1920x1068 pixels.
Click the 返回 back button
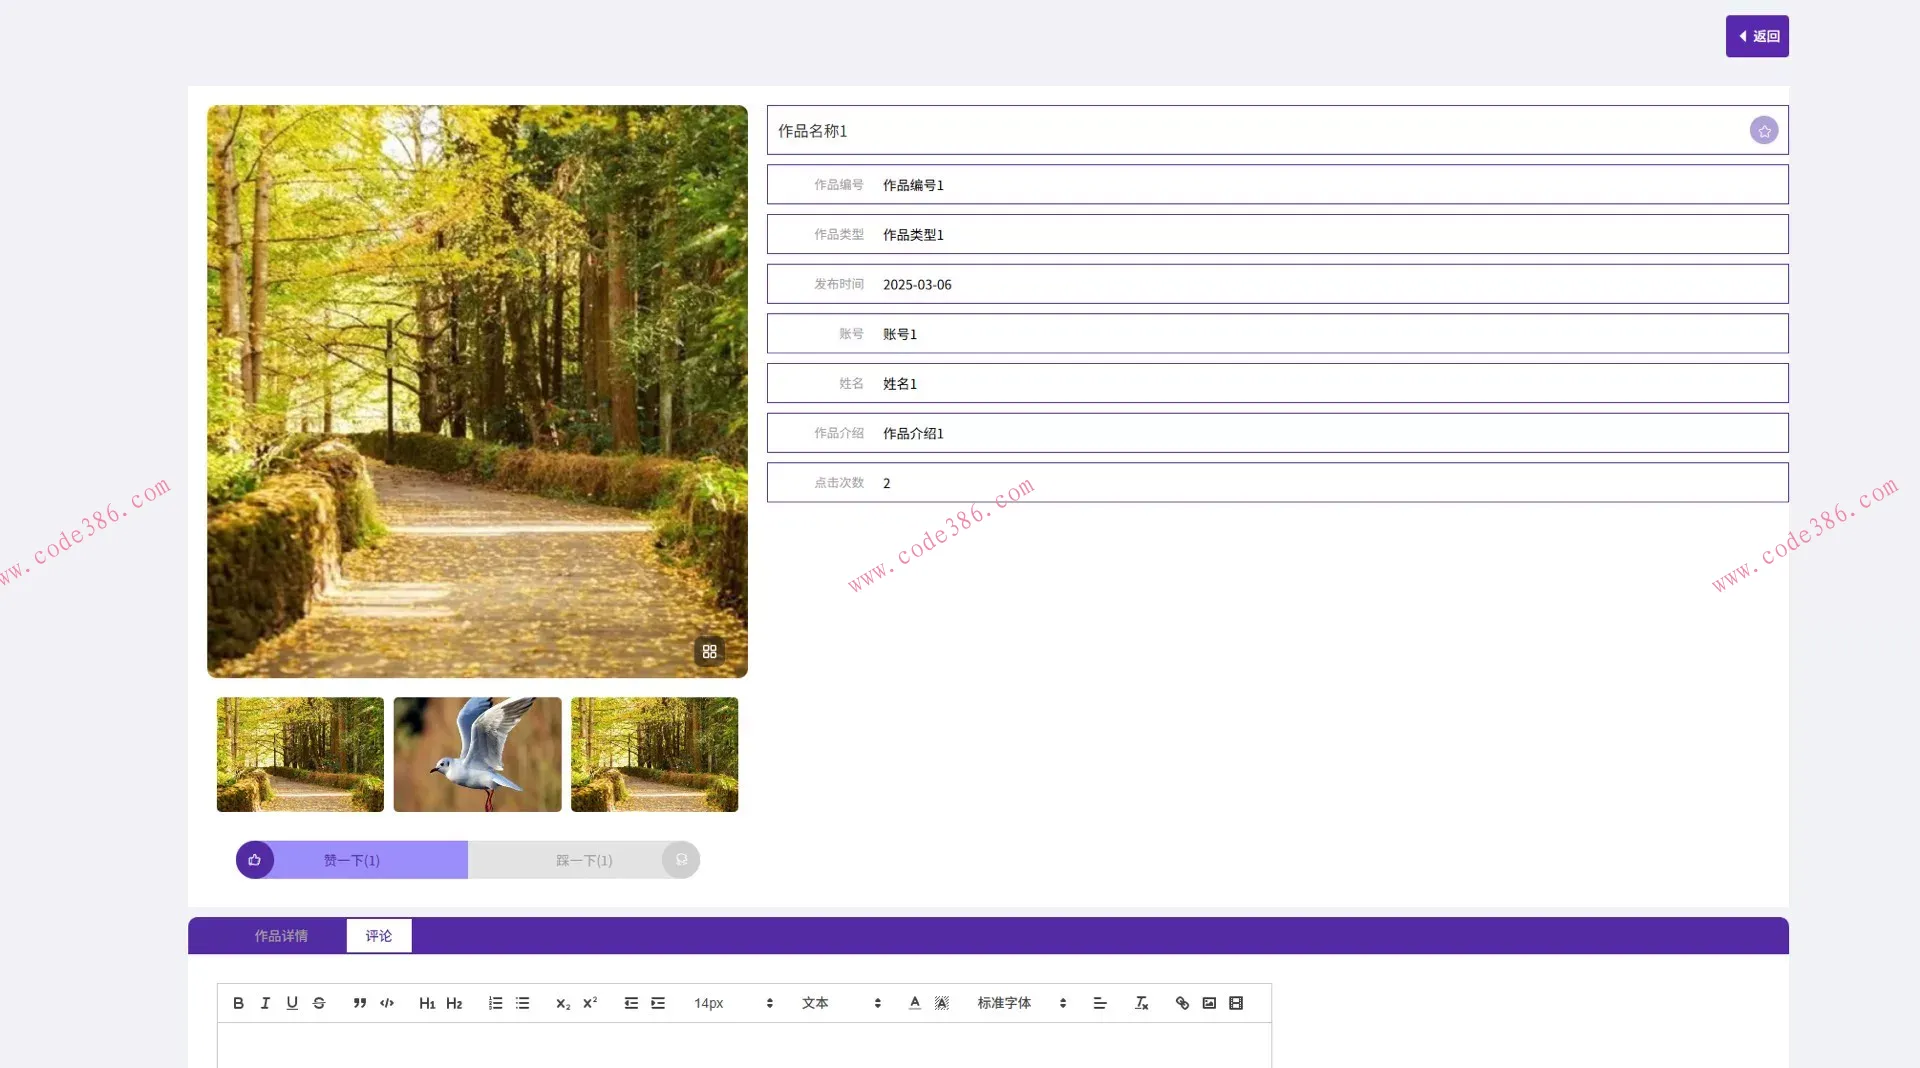1757,36
